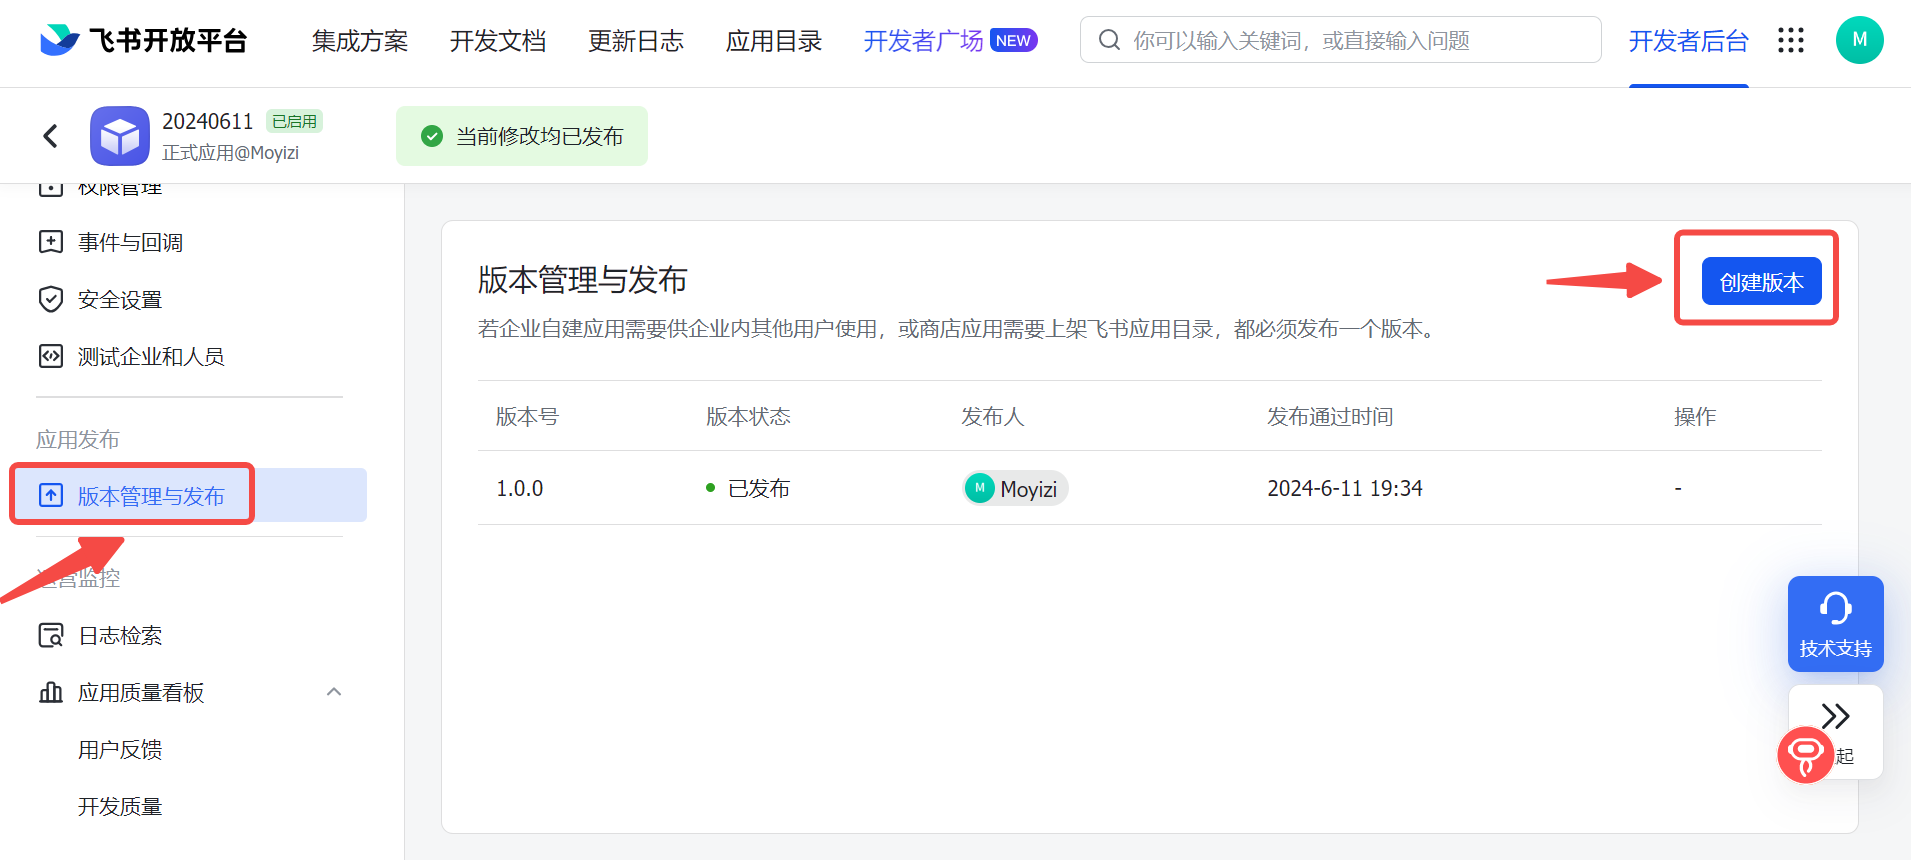The height and width of the screenshot is (860, 1911).
Task: Click the back arrow beside the app icon
Action: point(51,136)
